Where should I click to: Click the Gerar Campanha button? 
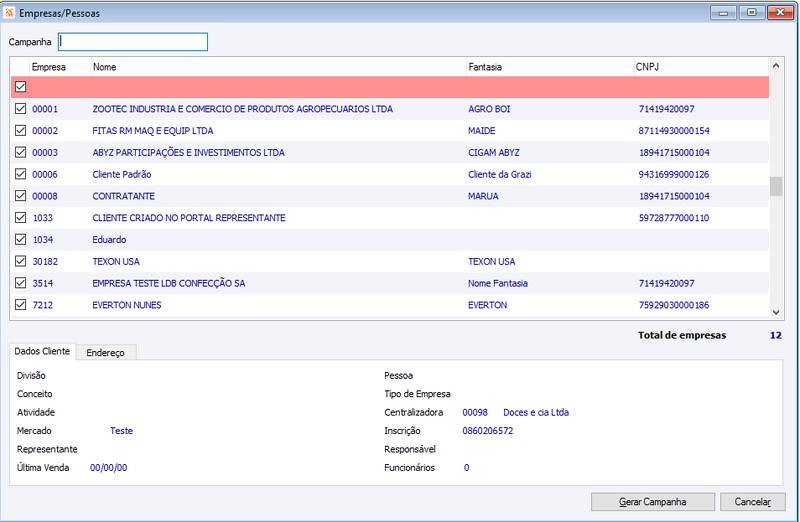pos(653,502)
